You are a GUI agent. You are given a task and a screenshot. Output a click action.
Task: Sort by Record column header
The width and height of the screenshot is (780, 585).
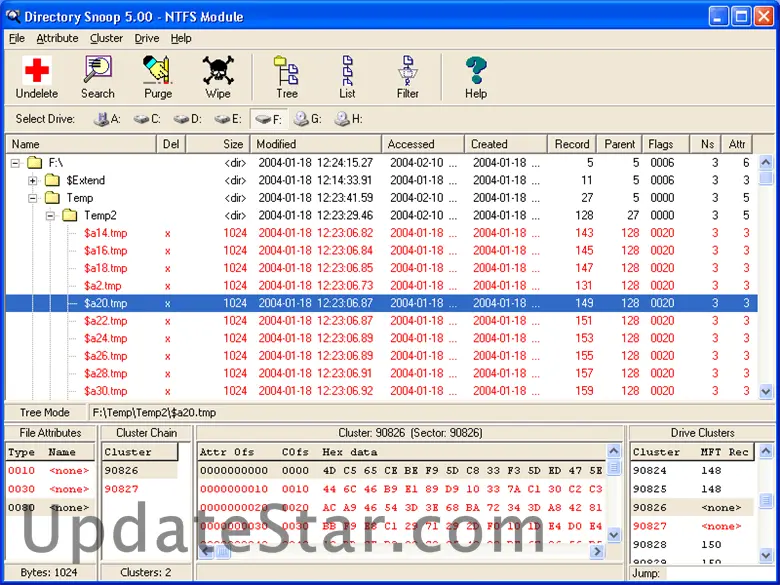pos(572,144)
